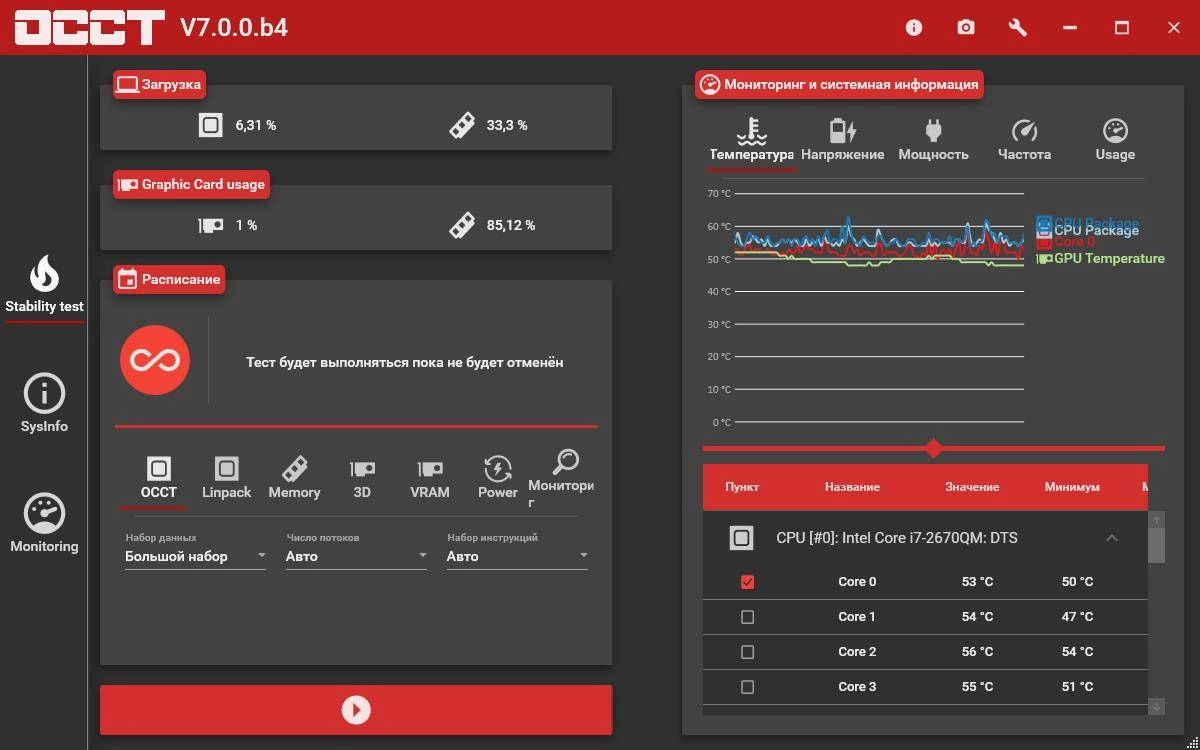Open the SysInfo section

click(x=44, y=403)
